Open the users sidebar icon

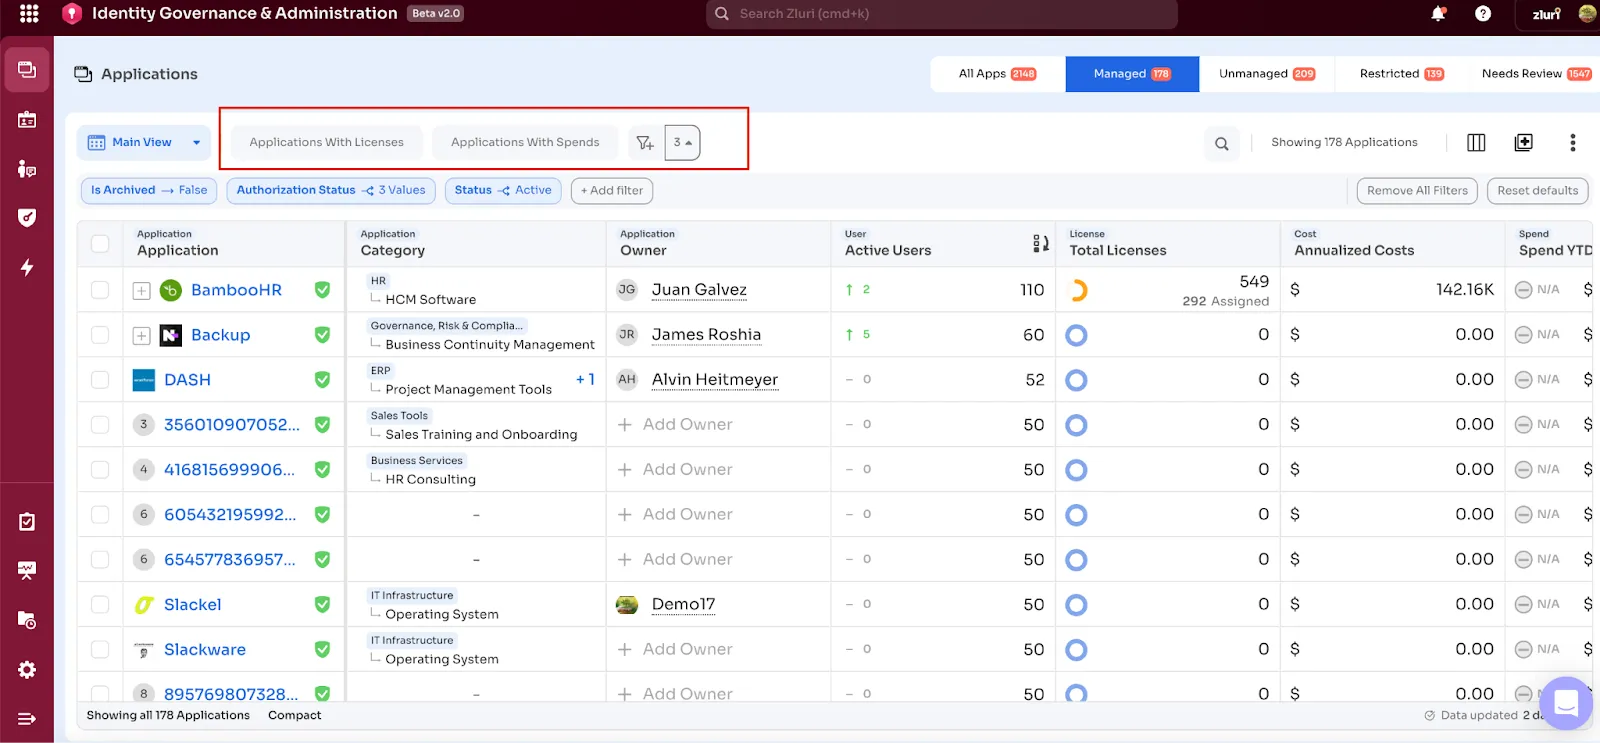coord(27,169)
